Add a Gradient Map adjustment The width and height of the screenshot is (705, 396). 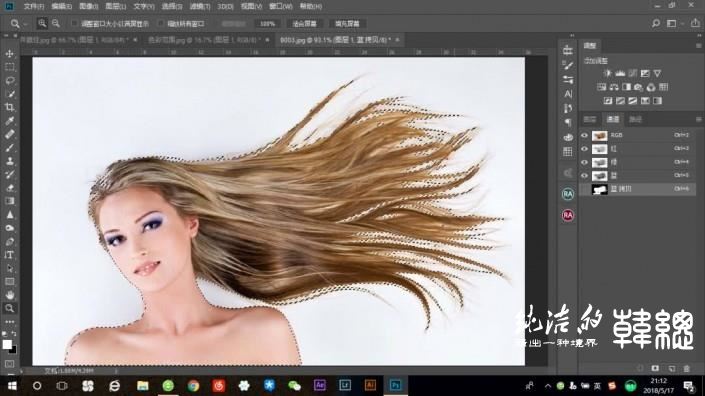(657, 101)
